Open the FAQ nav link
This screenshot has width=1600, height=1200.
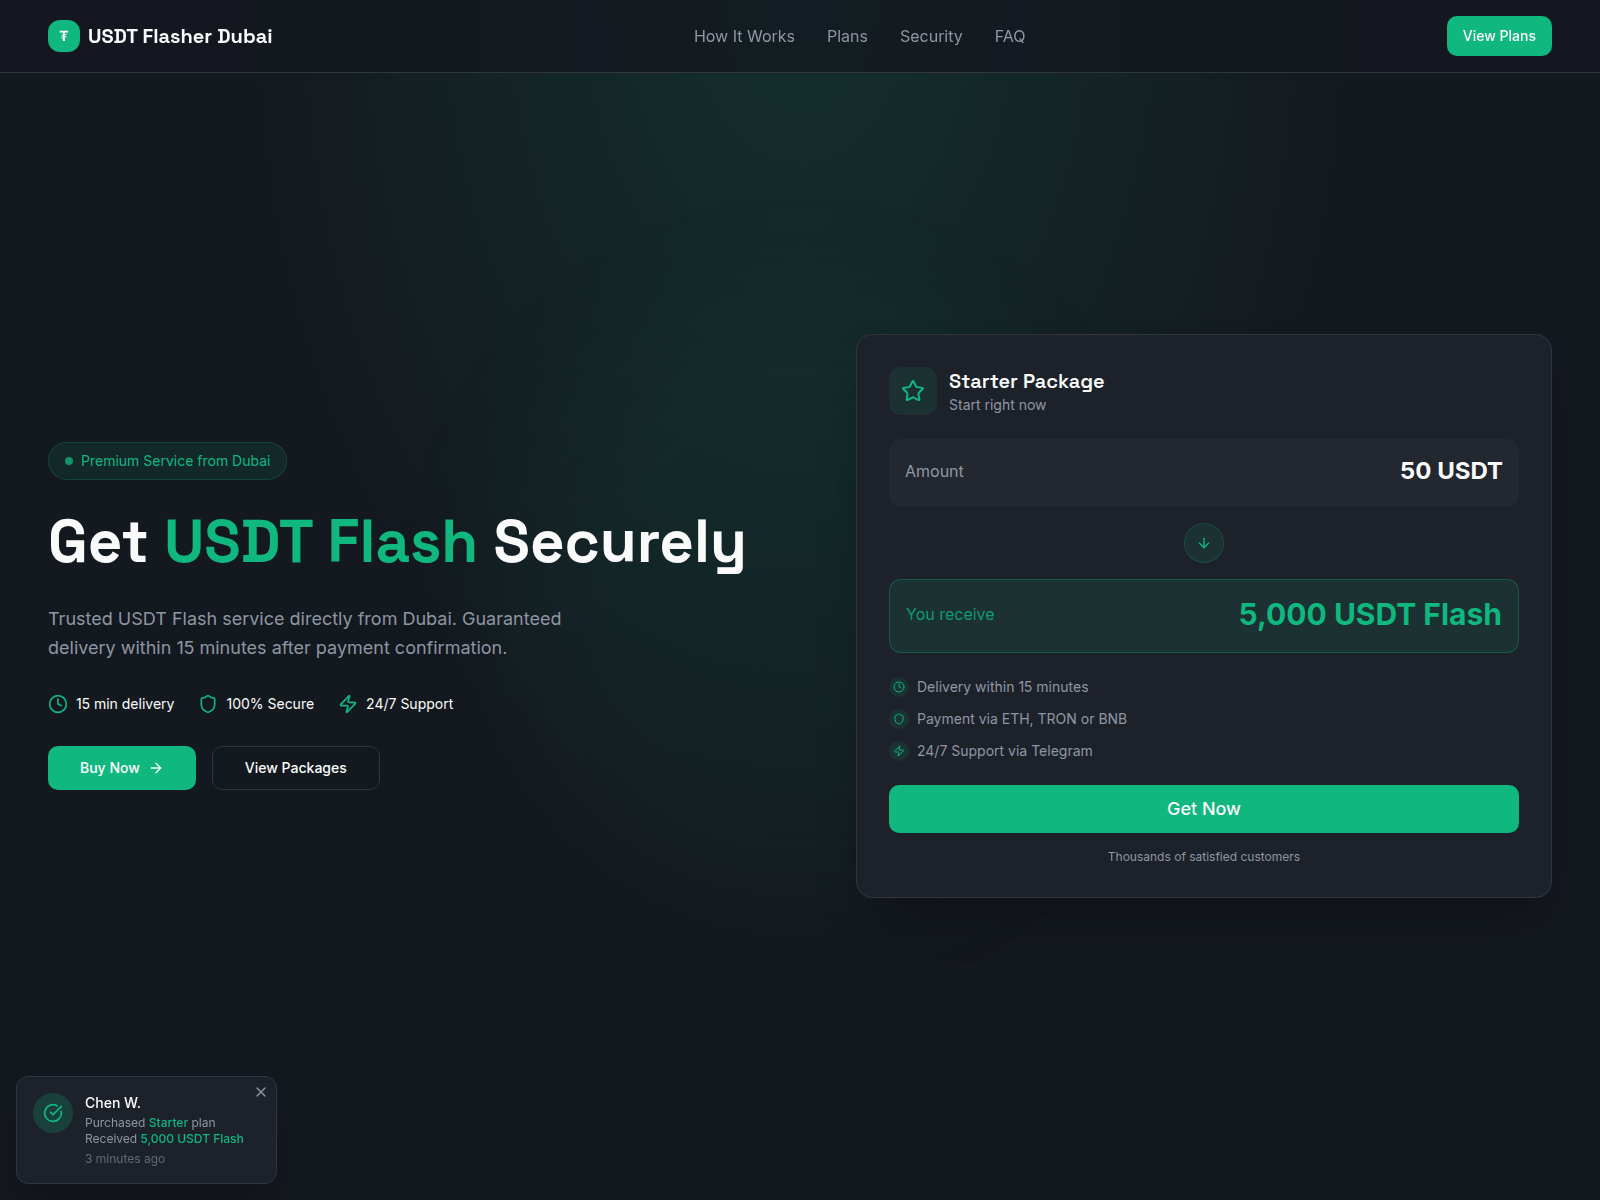[1010, 36]
